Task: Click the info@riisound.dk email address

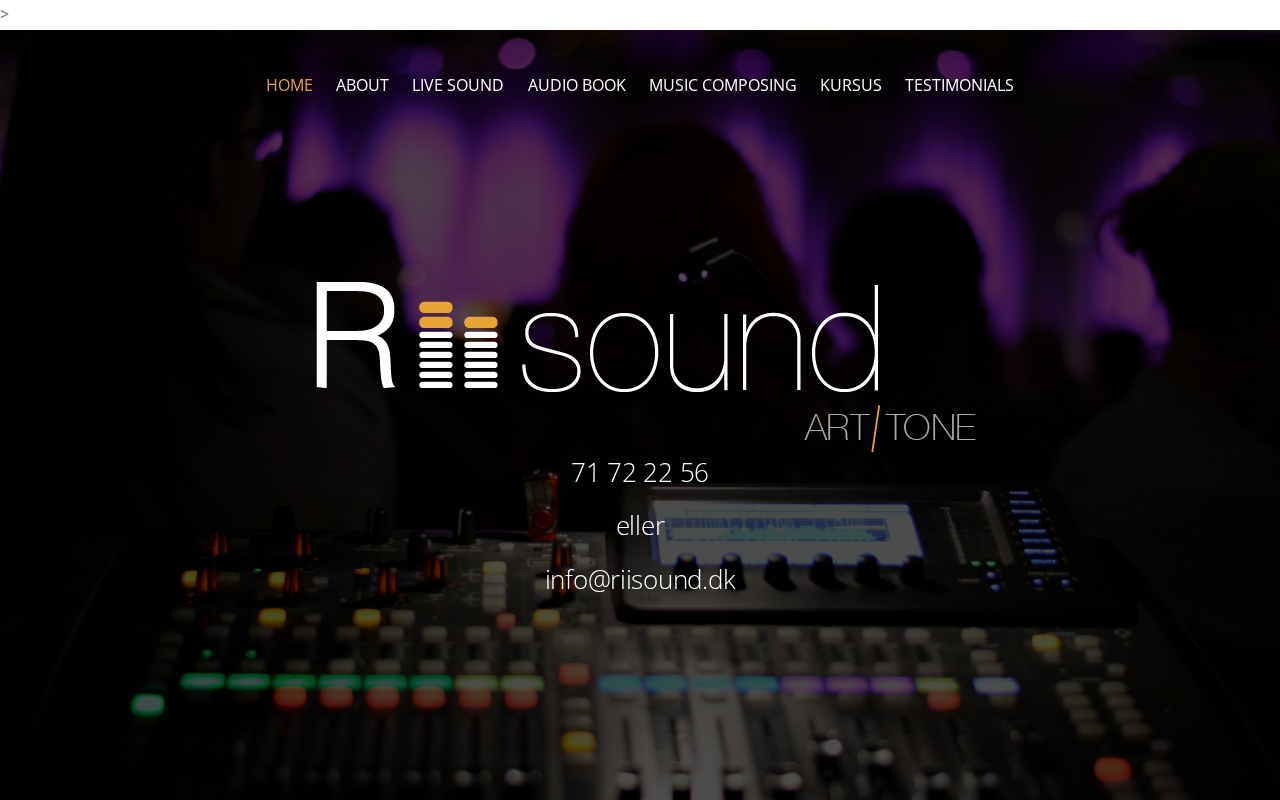Action: coord(640,580)
